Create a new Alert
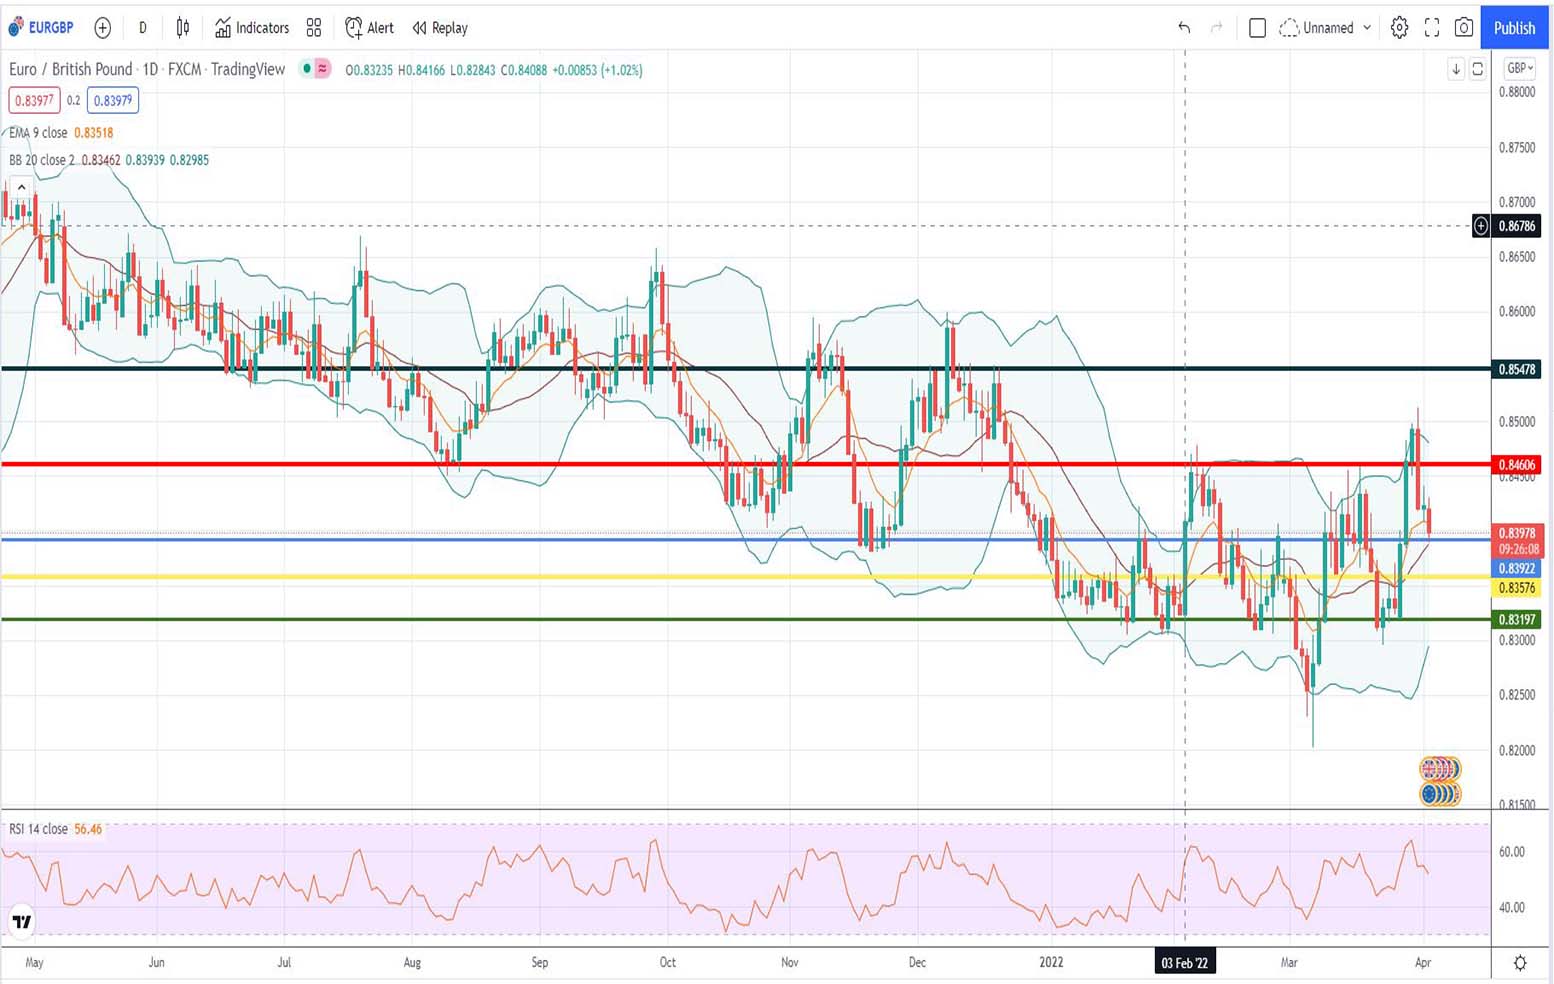 click(369, 28)
